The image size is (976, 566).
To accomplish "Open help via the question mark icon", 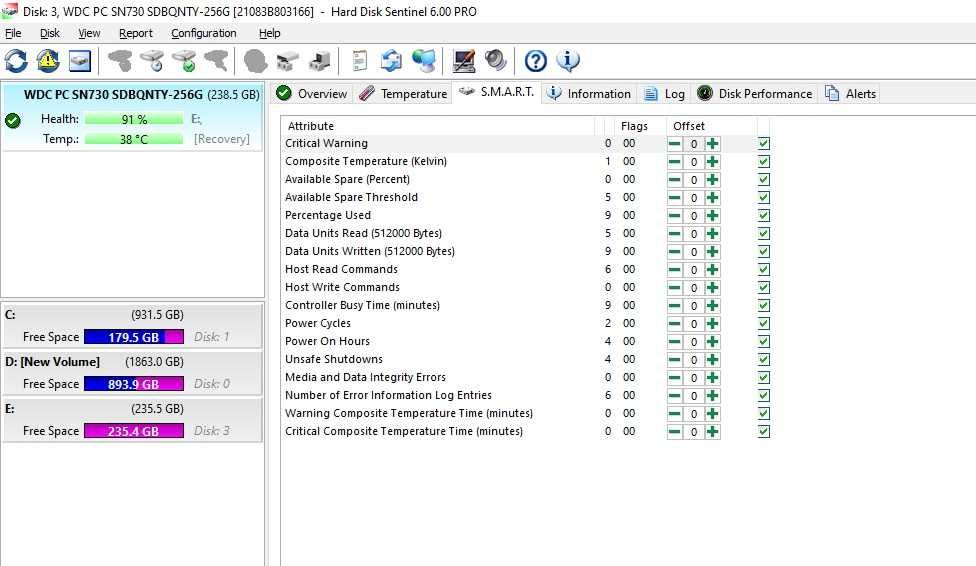I will (535, 61).
